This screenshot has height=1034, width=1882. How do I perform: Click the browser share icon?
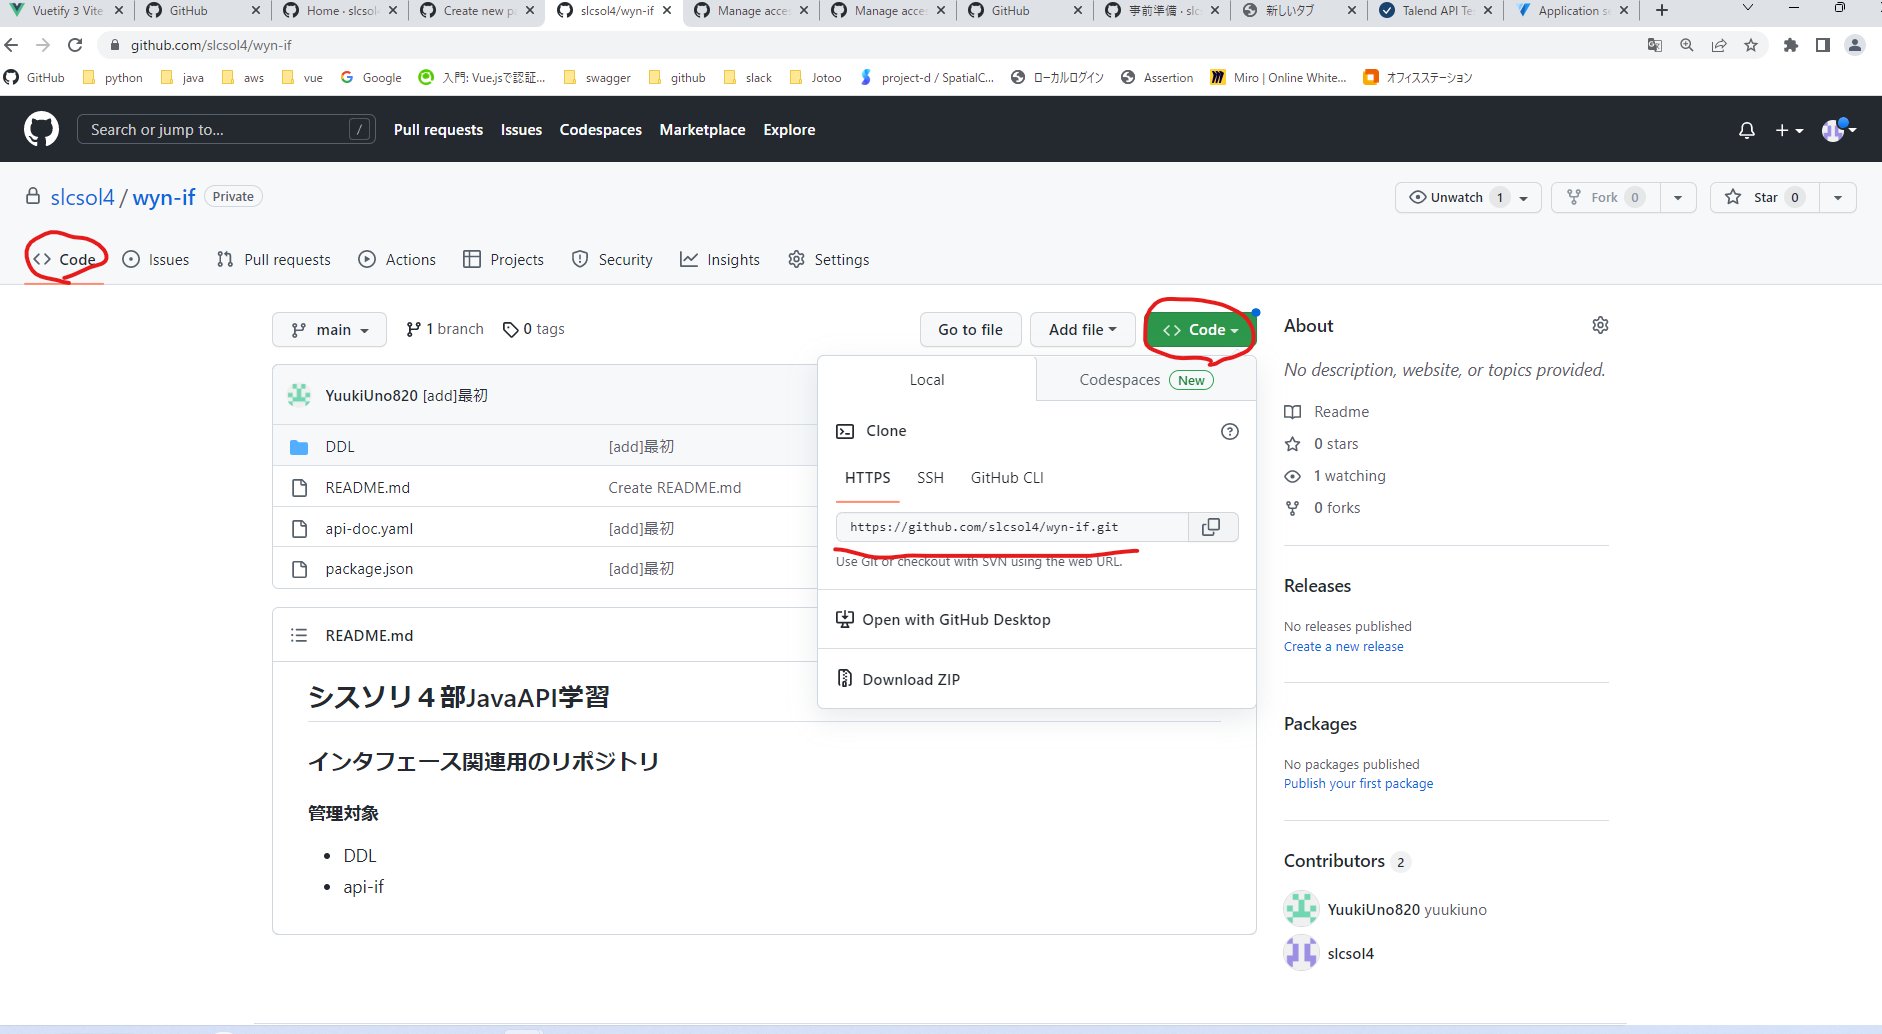pos(1719,45)
